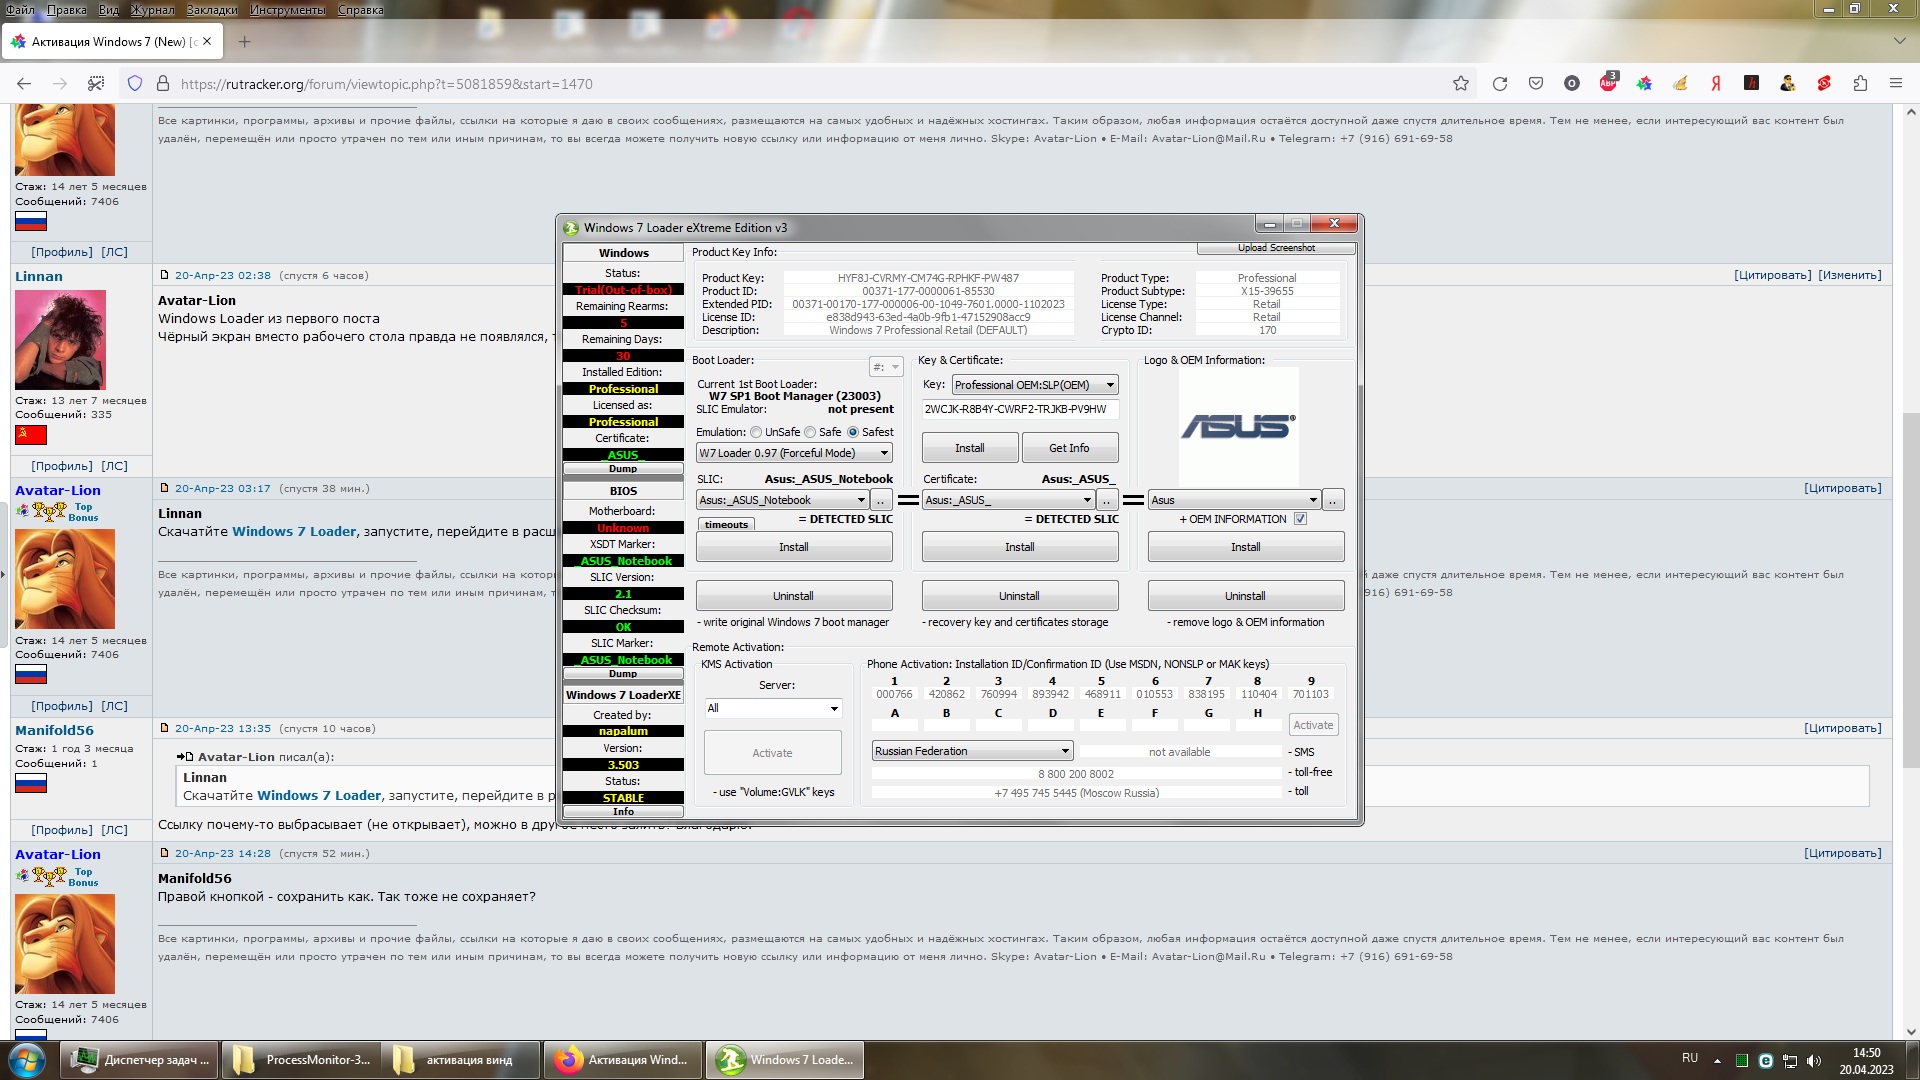Open Linnan's user profile link
1920x1080 pixels.
(38, 277)
